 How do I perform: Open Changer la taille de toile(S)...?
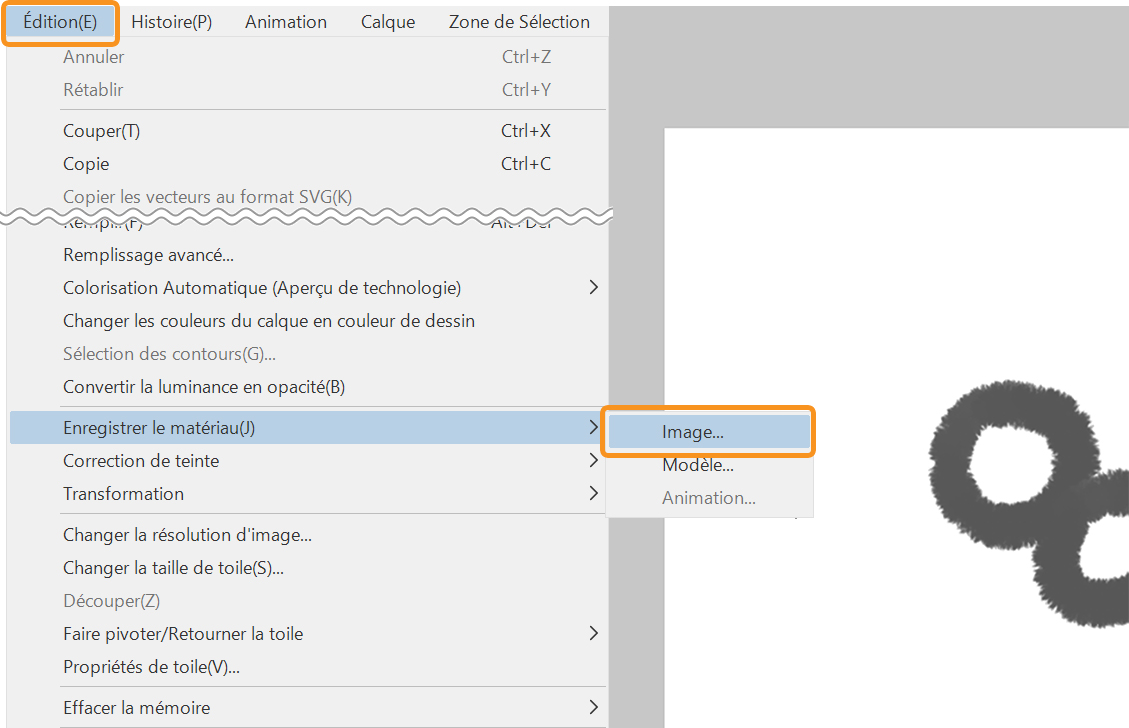[173, 568]
